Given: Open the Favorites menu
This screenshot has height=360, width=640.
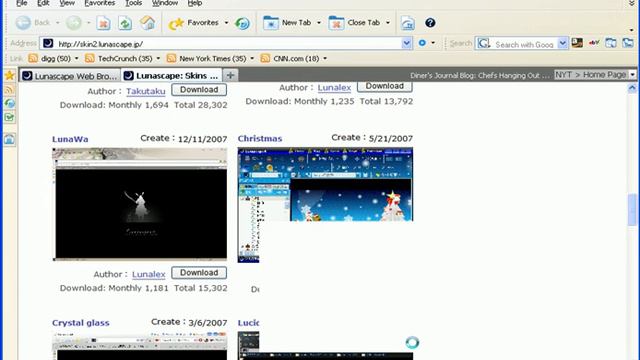Looking at the screenshot, I should pos(100,3).
